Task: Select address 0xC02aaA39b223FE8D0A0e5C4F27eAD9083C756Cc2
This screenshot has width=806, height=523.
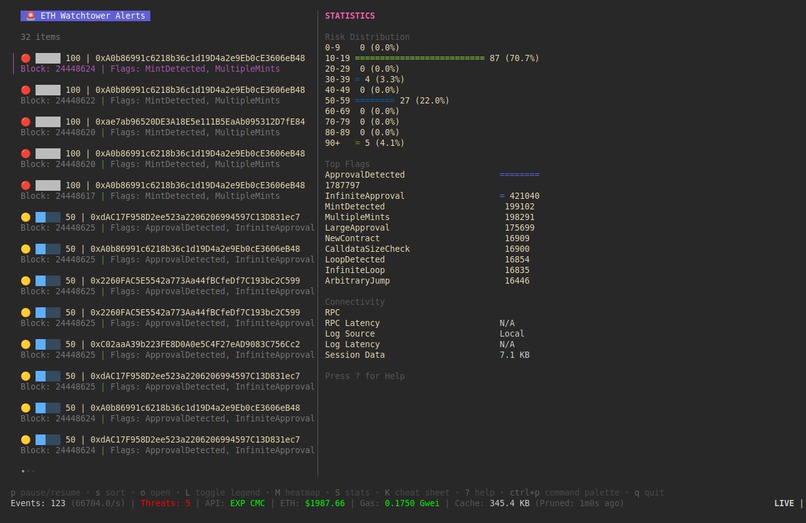Action: [x=195, y=344]
